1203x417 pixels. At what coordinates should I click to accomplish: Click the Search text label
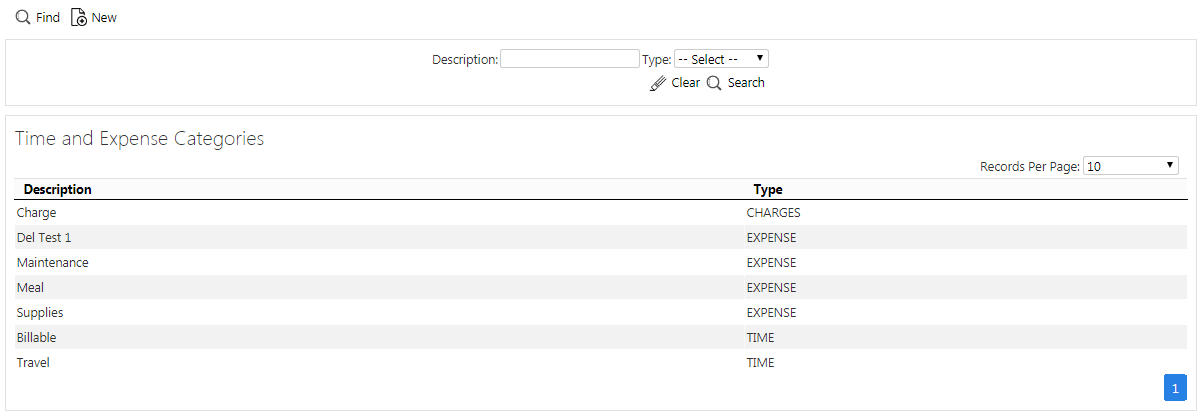pyautogui.click(x=746, y=83)
